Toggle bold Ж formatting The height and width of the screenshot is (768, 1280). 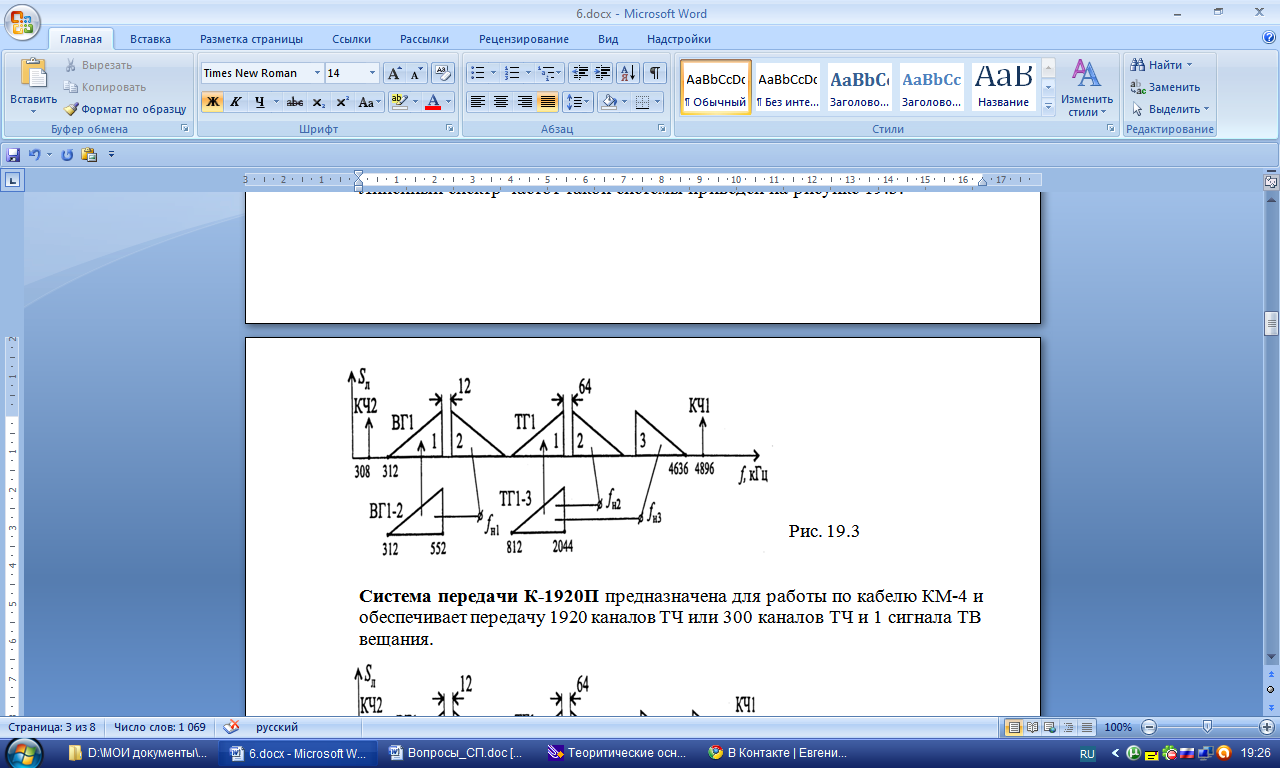click(212, 102)
